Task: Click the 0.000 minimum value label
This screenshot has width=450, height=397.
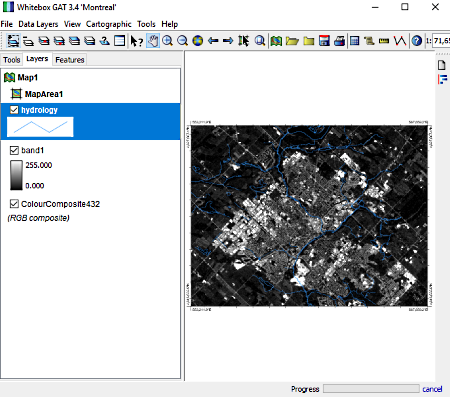Action: pyautogui.click(x=35, y=186)
